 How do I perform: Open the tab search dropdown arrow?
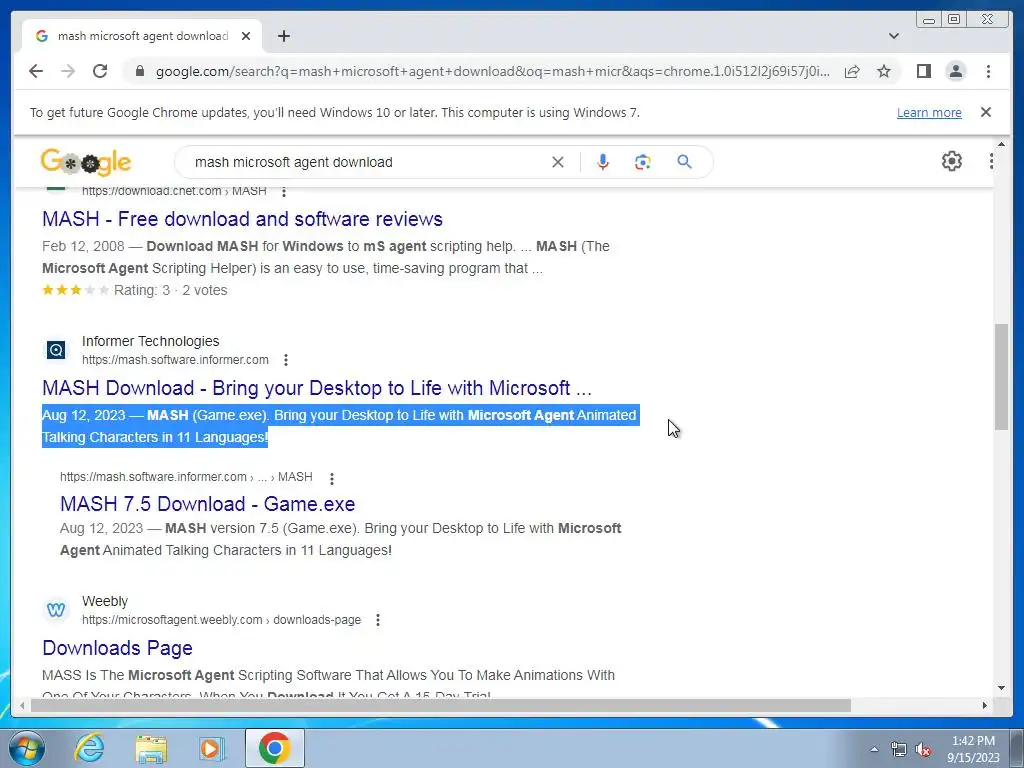(894, 36)
